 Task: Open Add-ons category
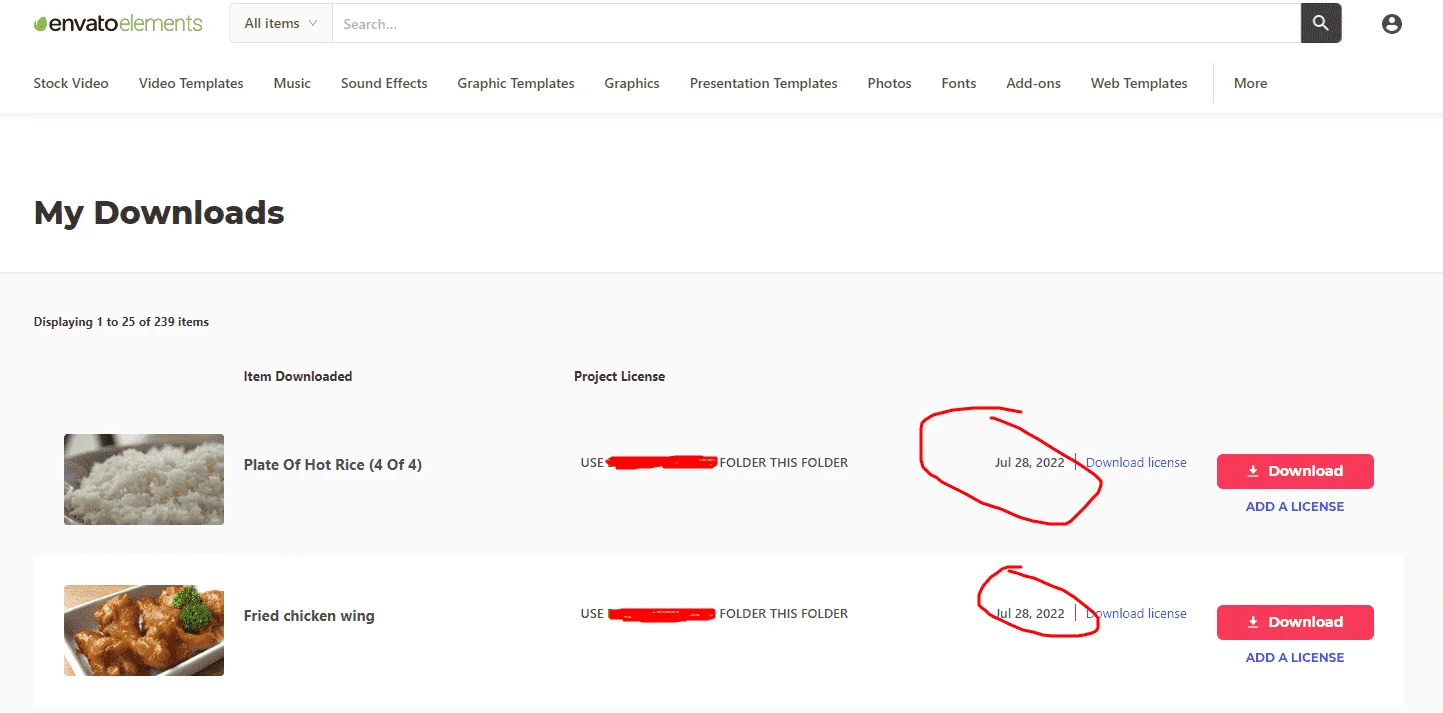(1034, 83)
